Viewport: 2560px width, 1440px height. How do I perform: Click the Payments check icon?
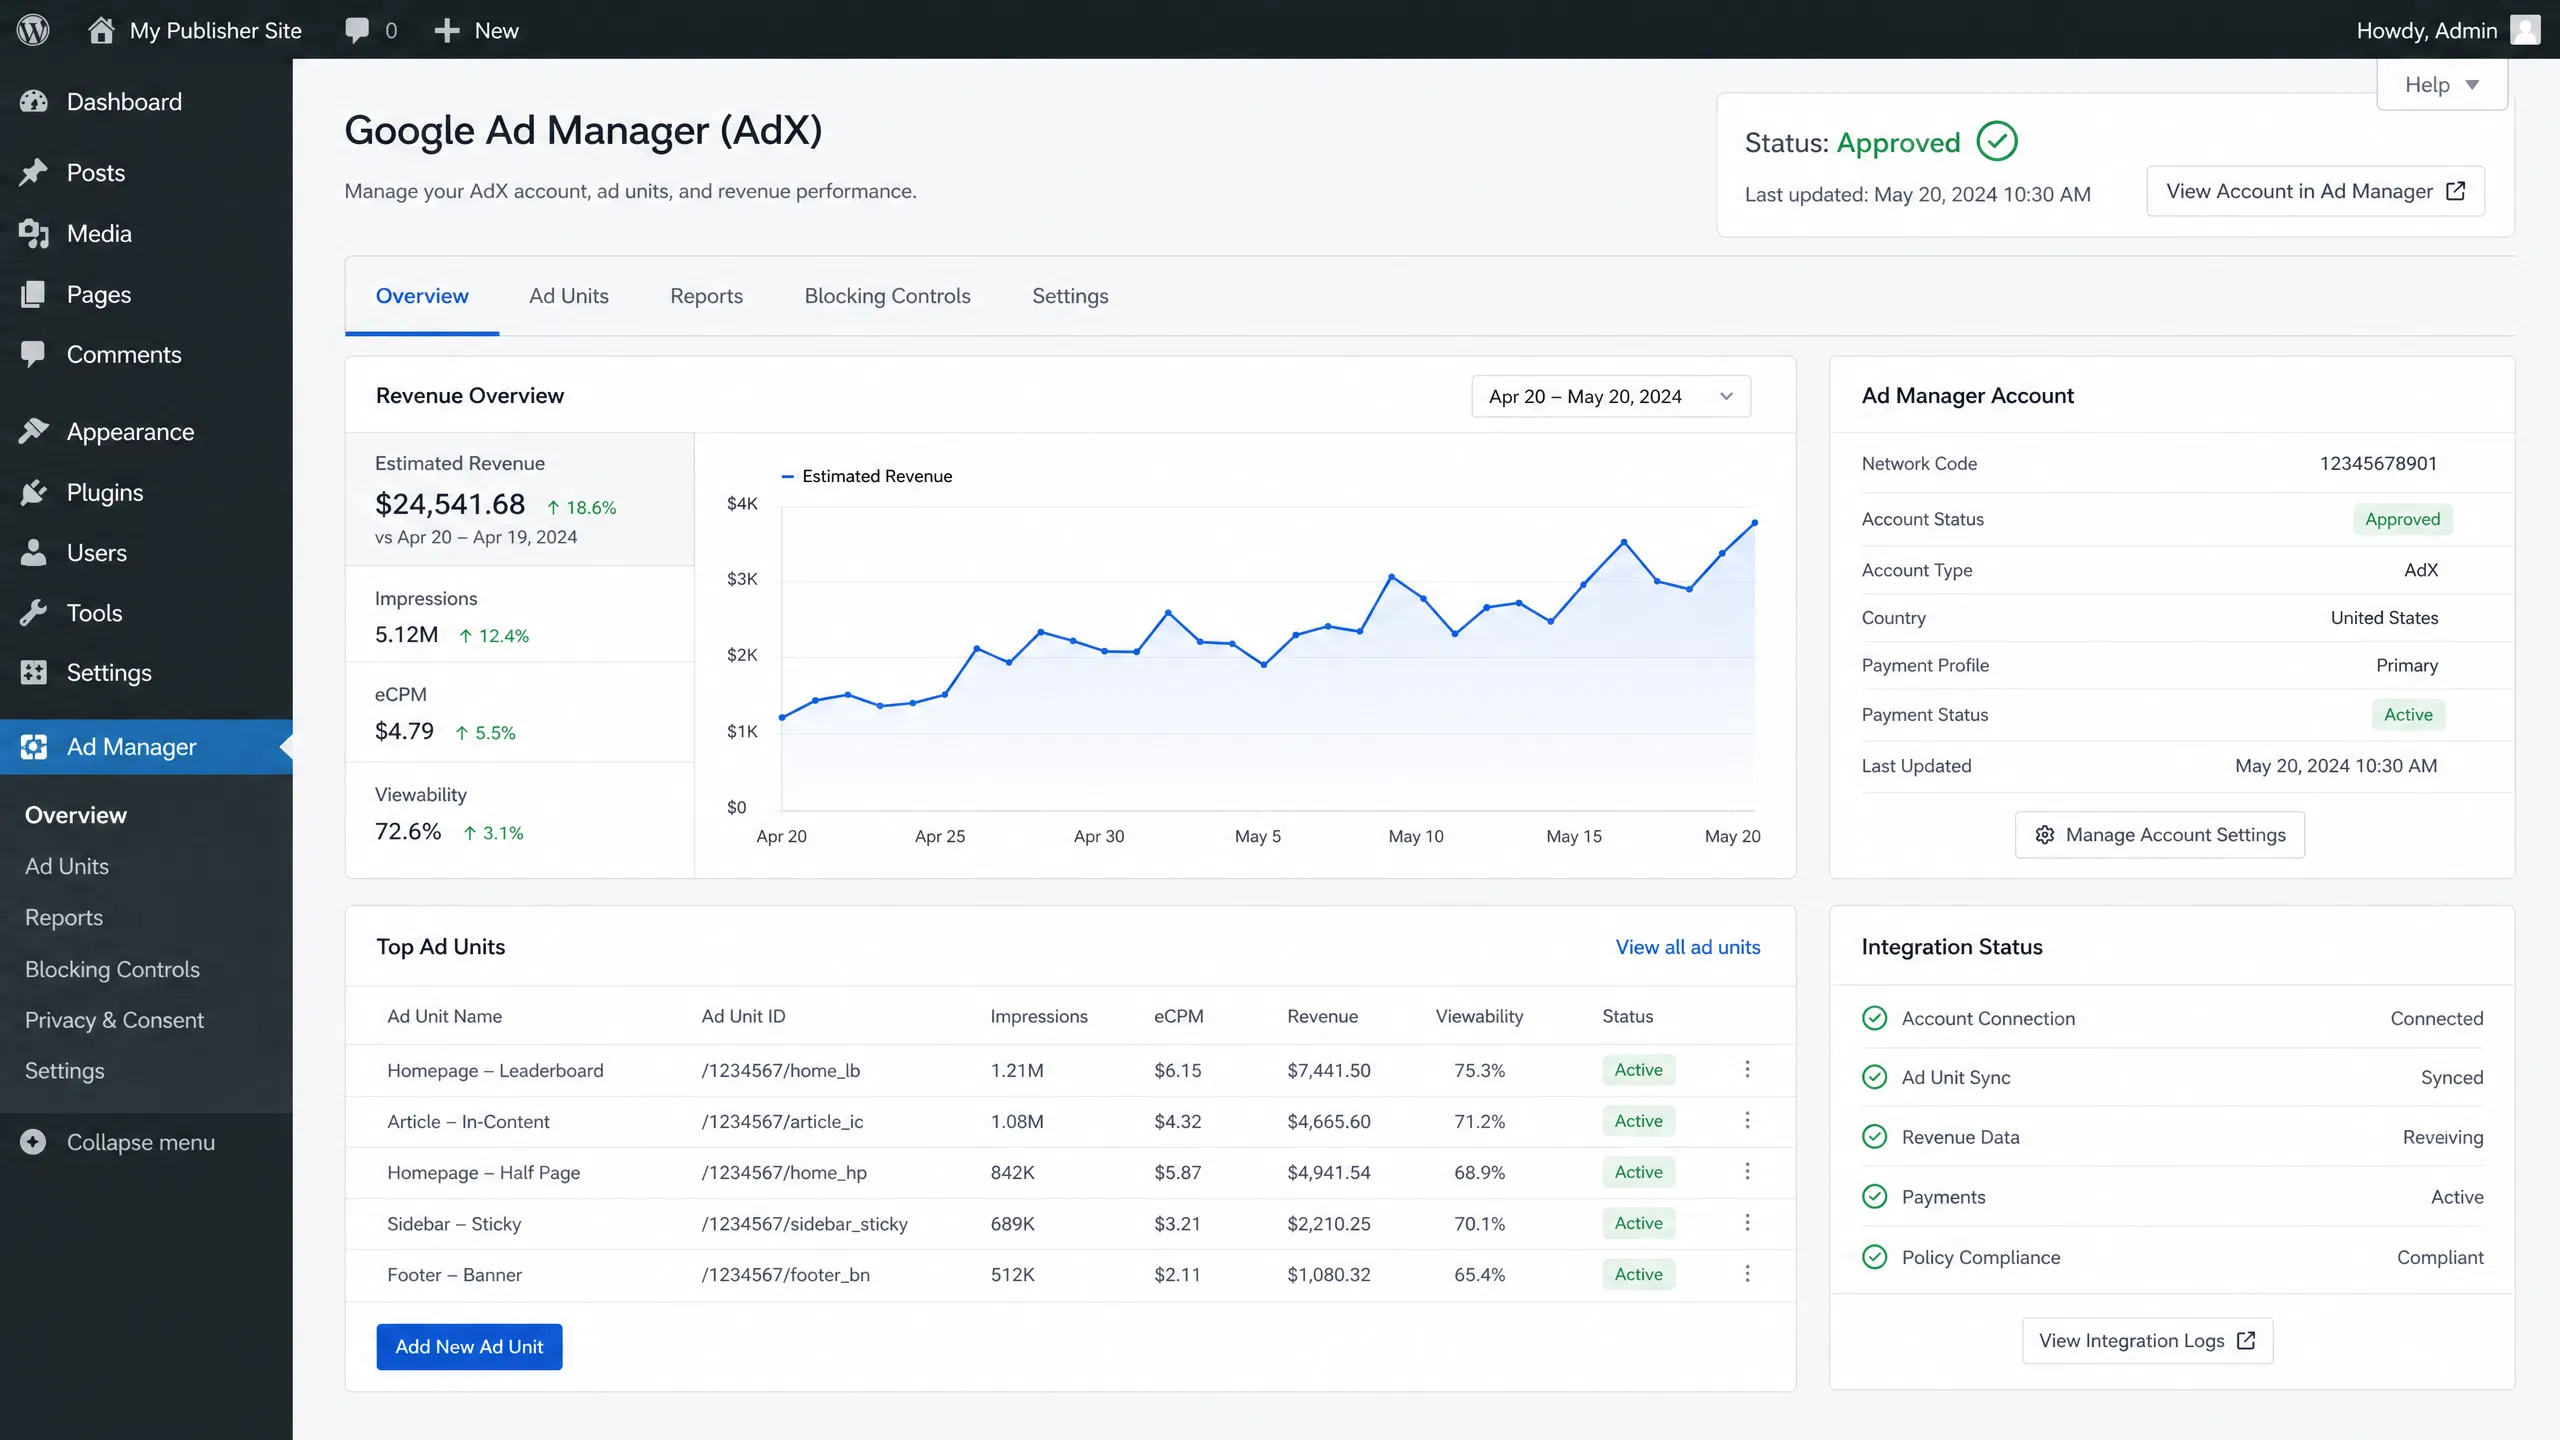[1875, 1197]
